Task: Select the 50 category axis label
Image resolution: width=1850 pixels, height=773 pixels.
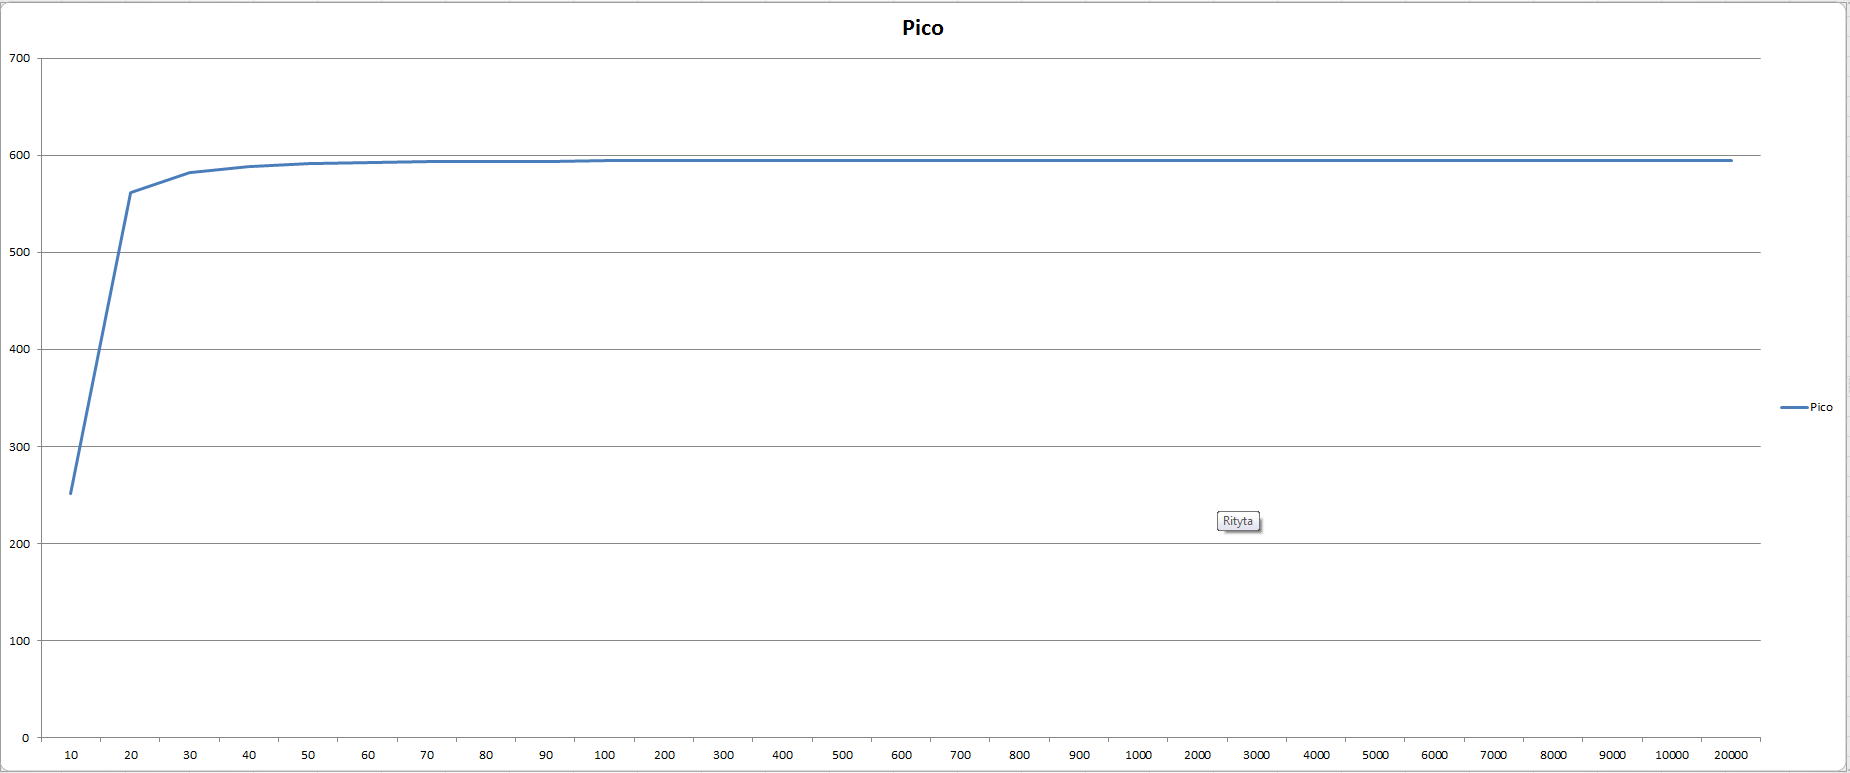Action: (308, 755)
